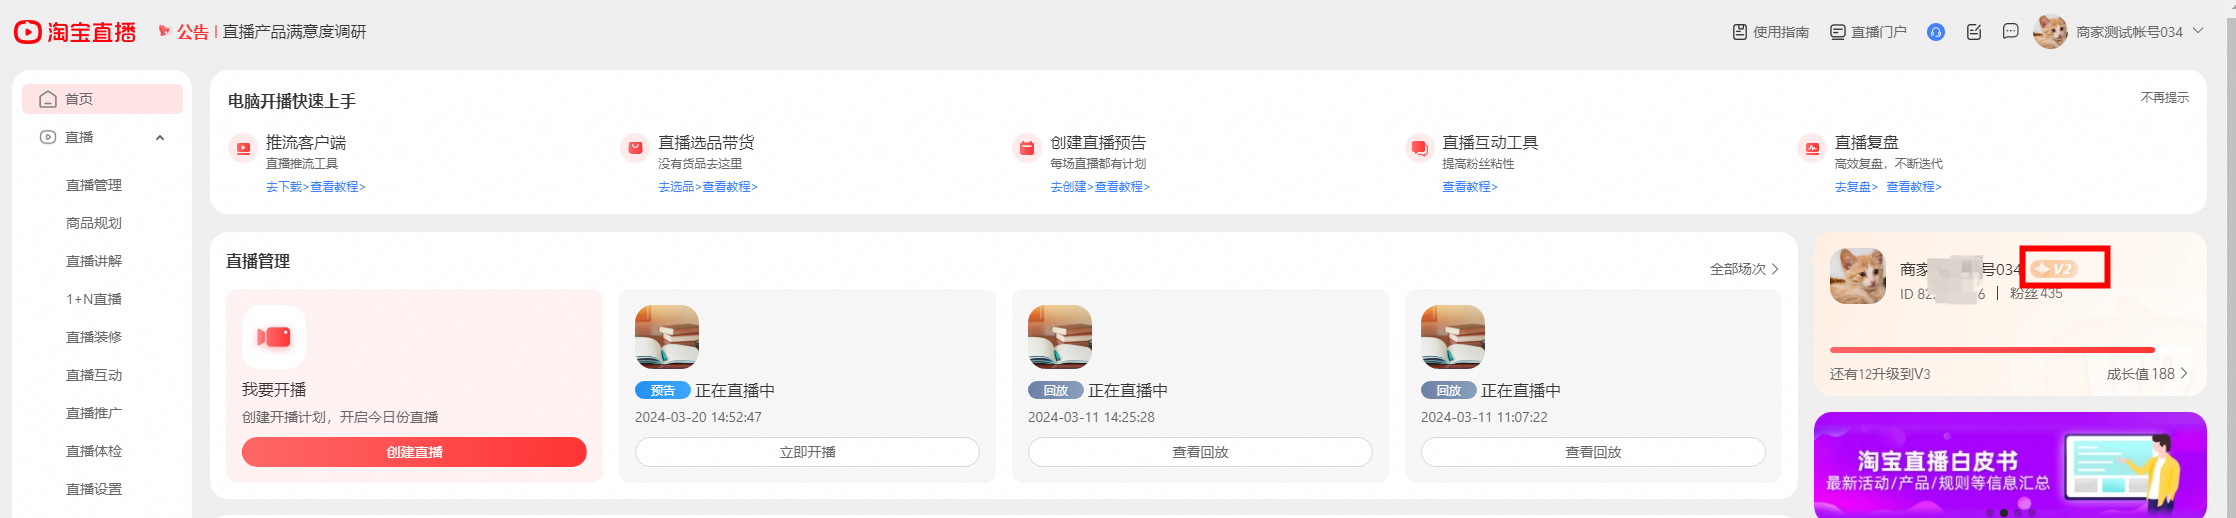This screenshot has width=2236, height=518.
Task: Open the 公告 announcement horn icon
Action: pyautogui.click(x=164, y=31)
